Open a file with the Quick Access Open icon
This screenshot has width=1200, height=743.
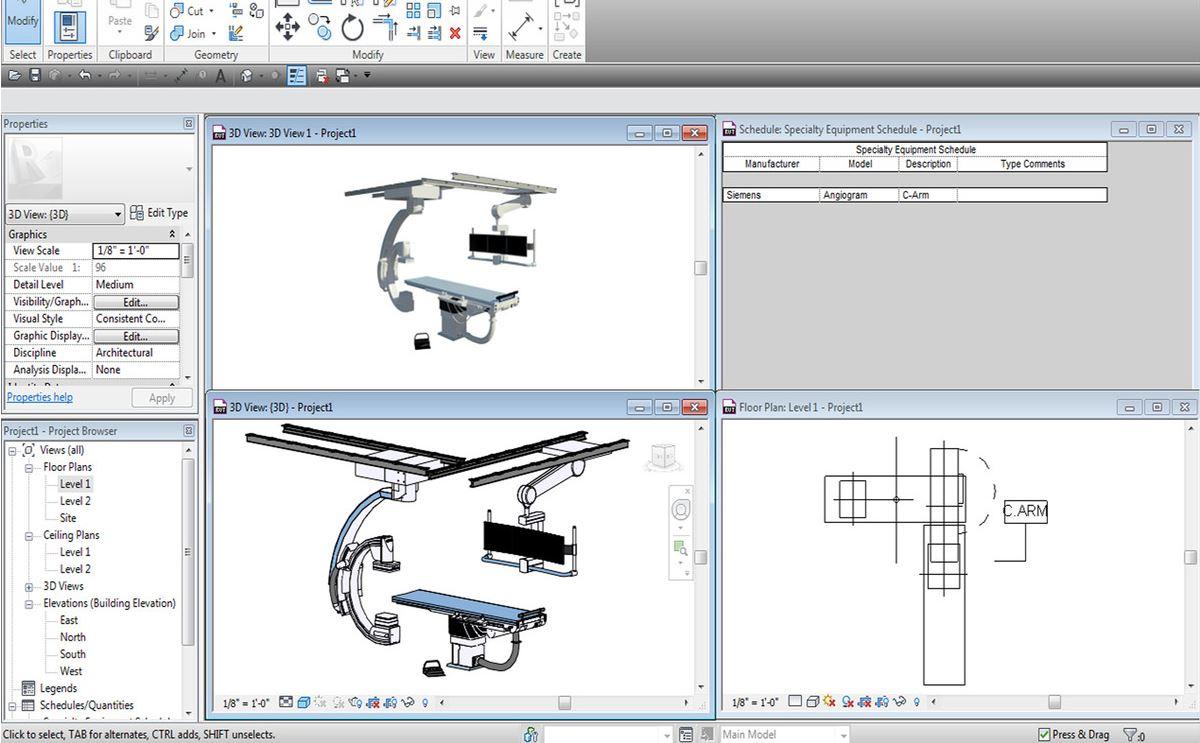click(16, 75)
